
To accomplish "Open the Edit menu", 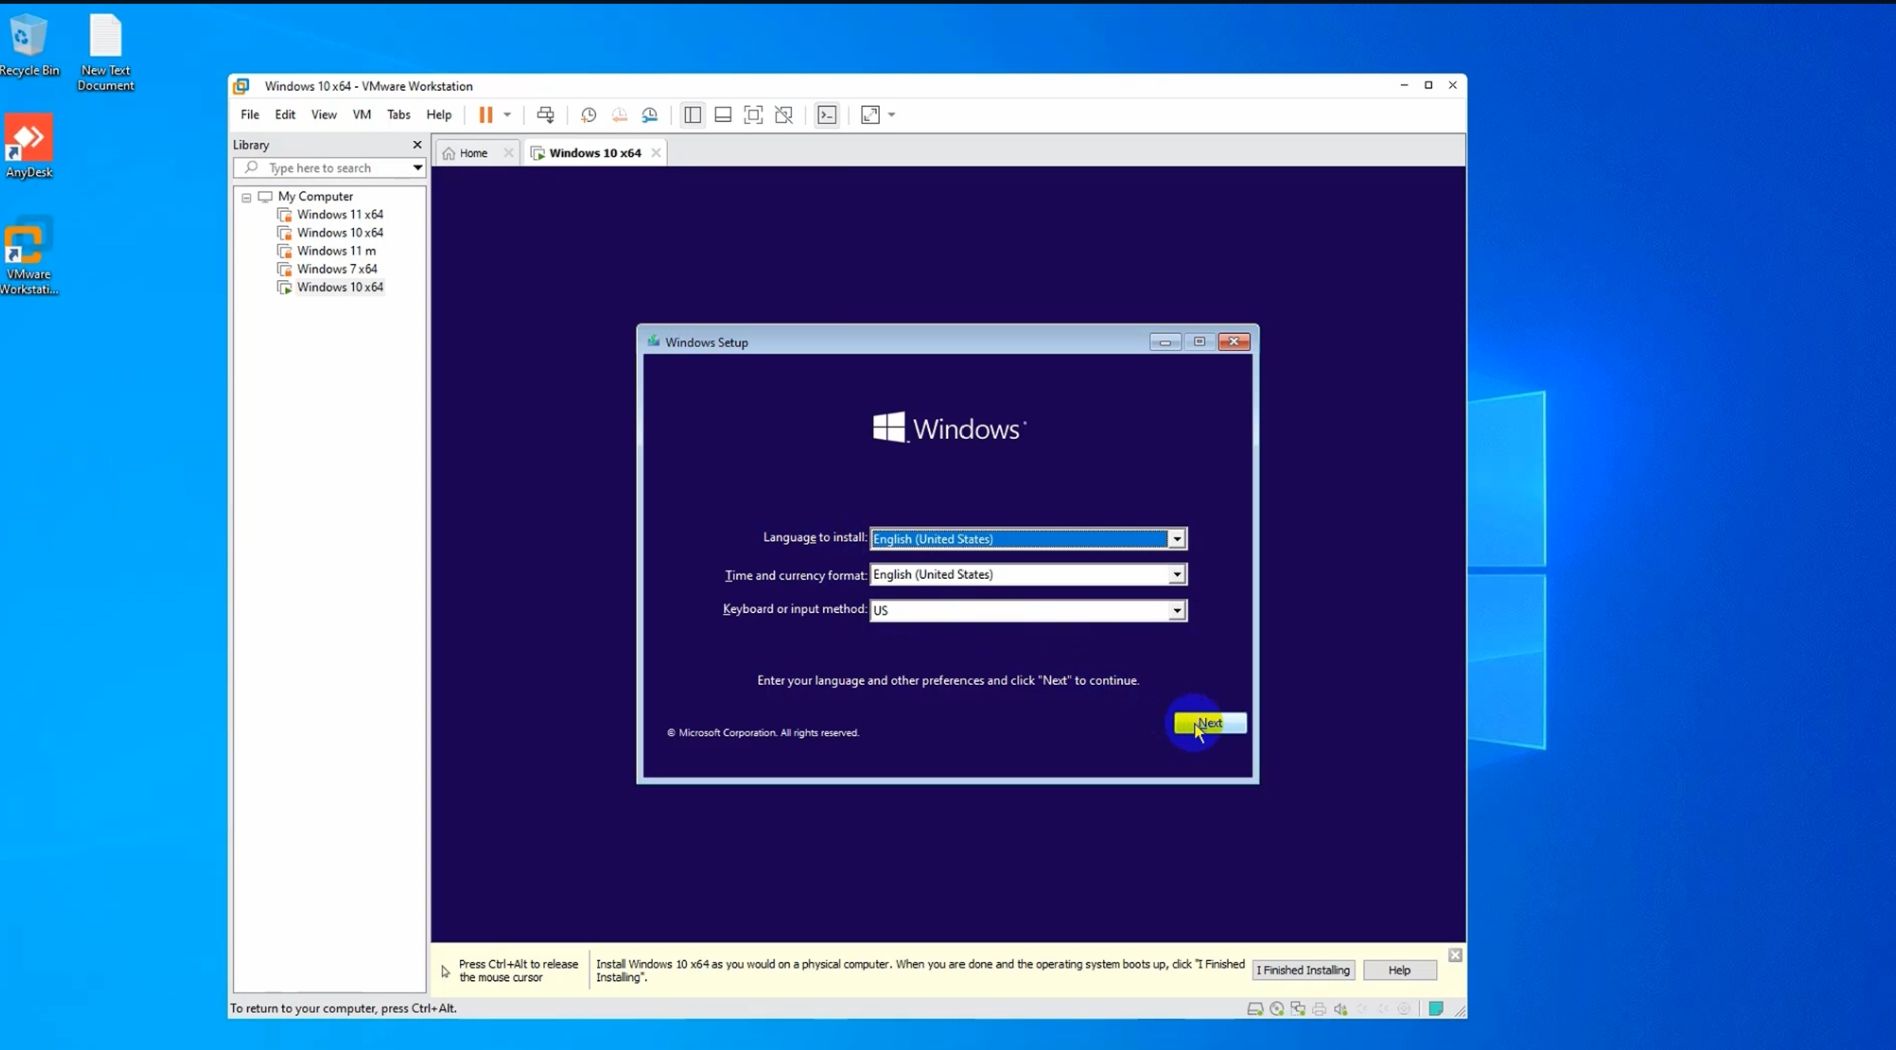I will click(x=285, y=114).
